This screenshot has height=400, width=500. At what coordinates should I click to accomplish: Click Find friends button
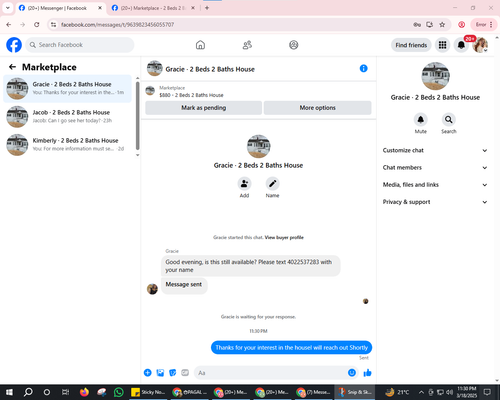point(411,45)
